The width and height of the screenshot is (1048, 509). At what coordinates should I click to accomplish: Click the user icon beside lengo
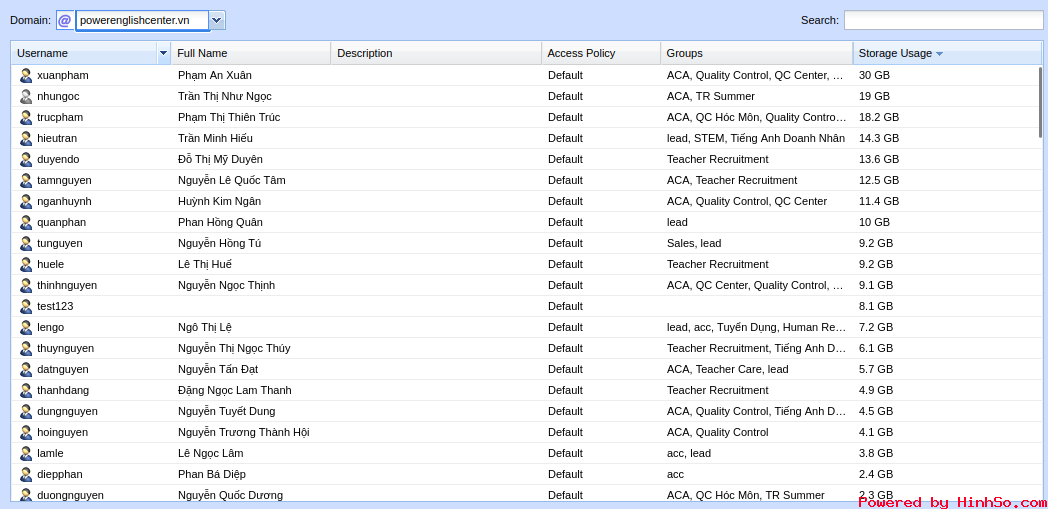[x=26, y=327]
